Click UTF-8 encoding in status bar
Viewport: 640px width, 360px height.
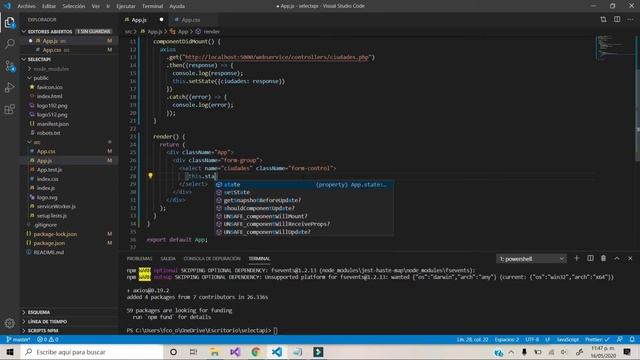(532, 339)
